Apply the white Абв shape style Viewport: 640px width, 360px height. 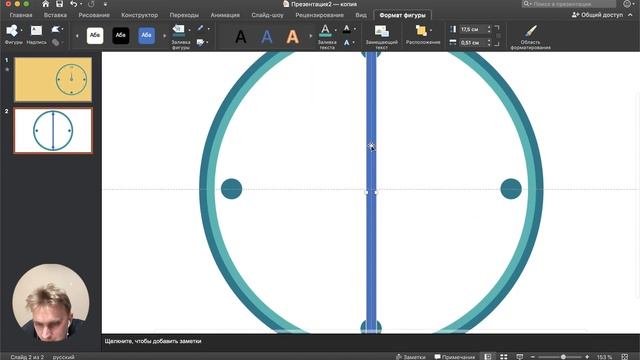95,36
